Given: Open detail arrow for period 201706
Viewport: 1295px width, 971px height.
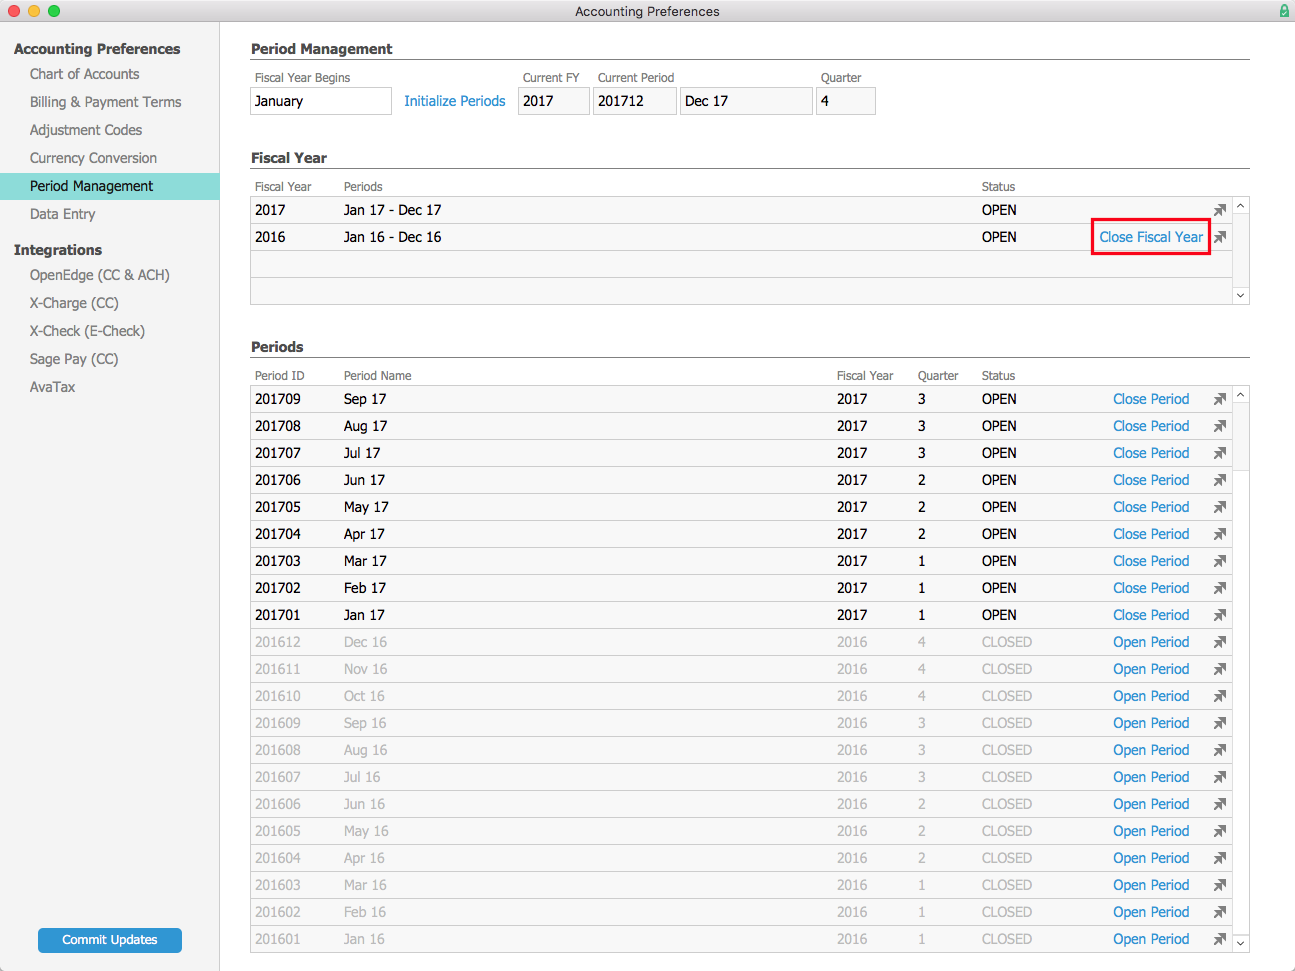Looking at the screenshot, I should (1220, 480).
